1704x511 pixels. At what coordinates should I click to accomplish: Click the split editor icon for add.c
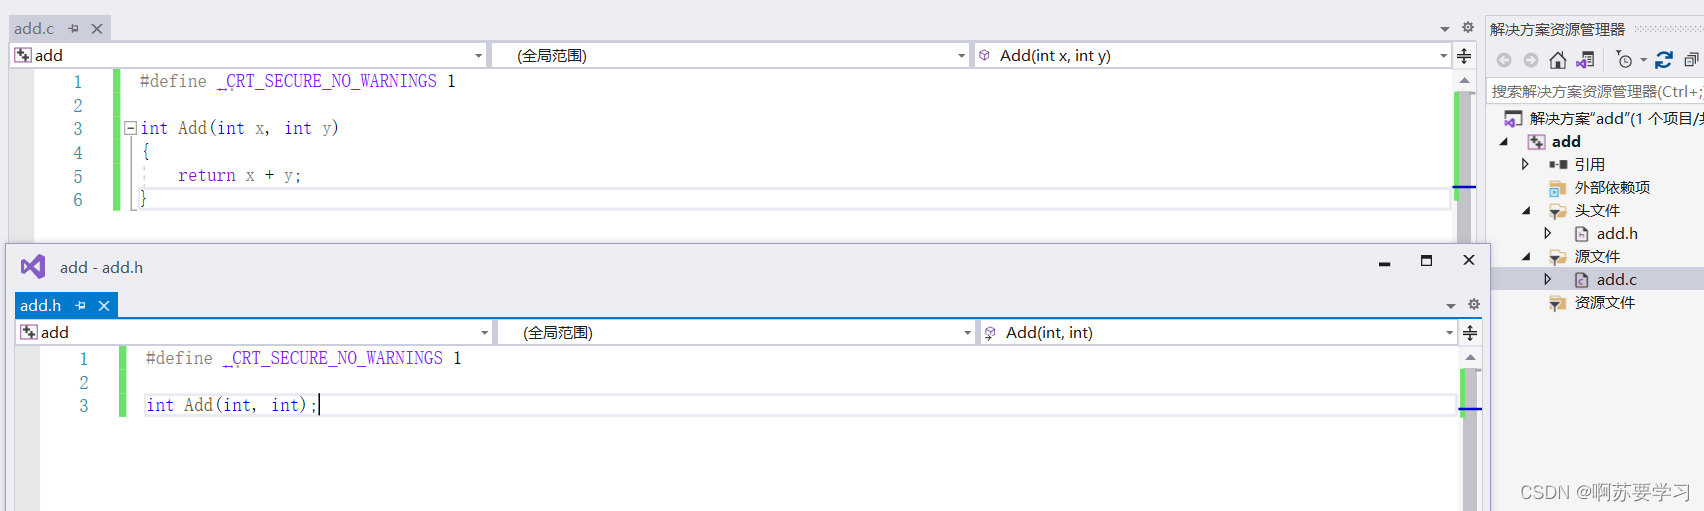tap(1464, 56)
